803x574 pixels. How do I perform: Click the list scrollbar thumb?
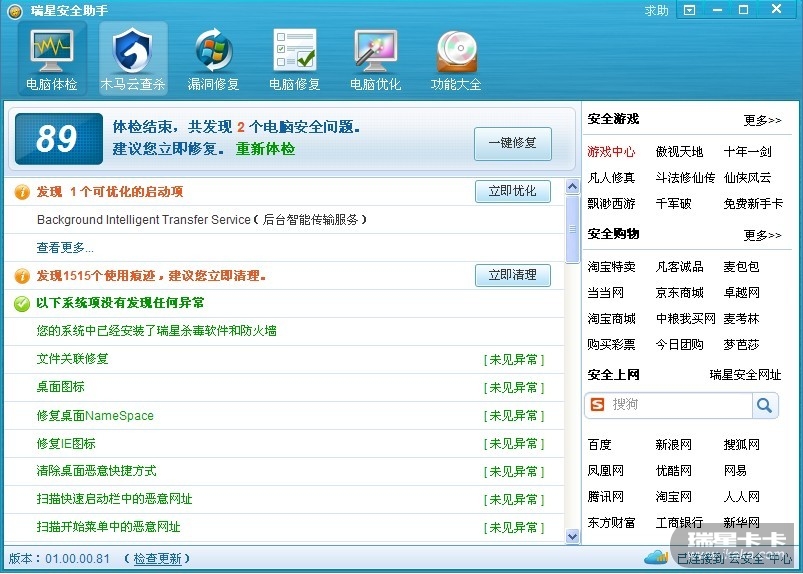[573, 229]
